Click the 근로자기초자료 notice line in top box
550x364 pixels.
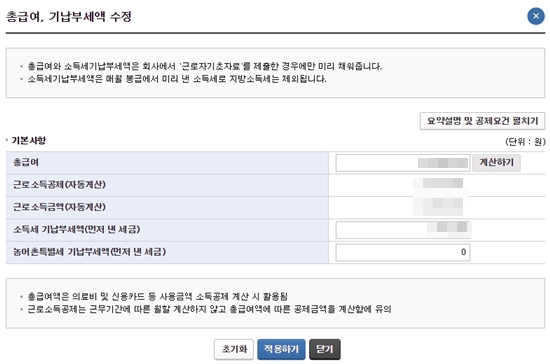[204, 66]
